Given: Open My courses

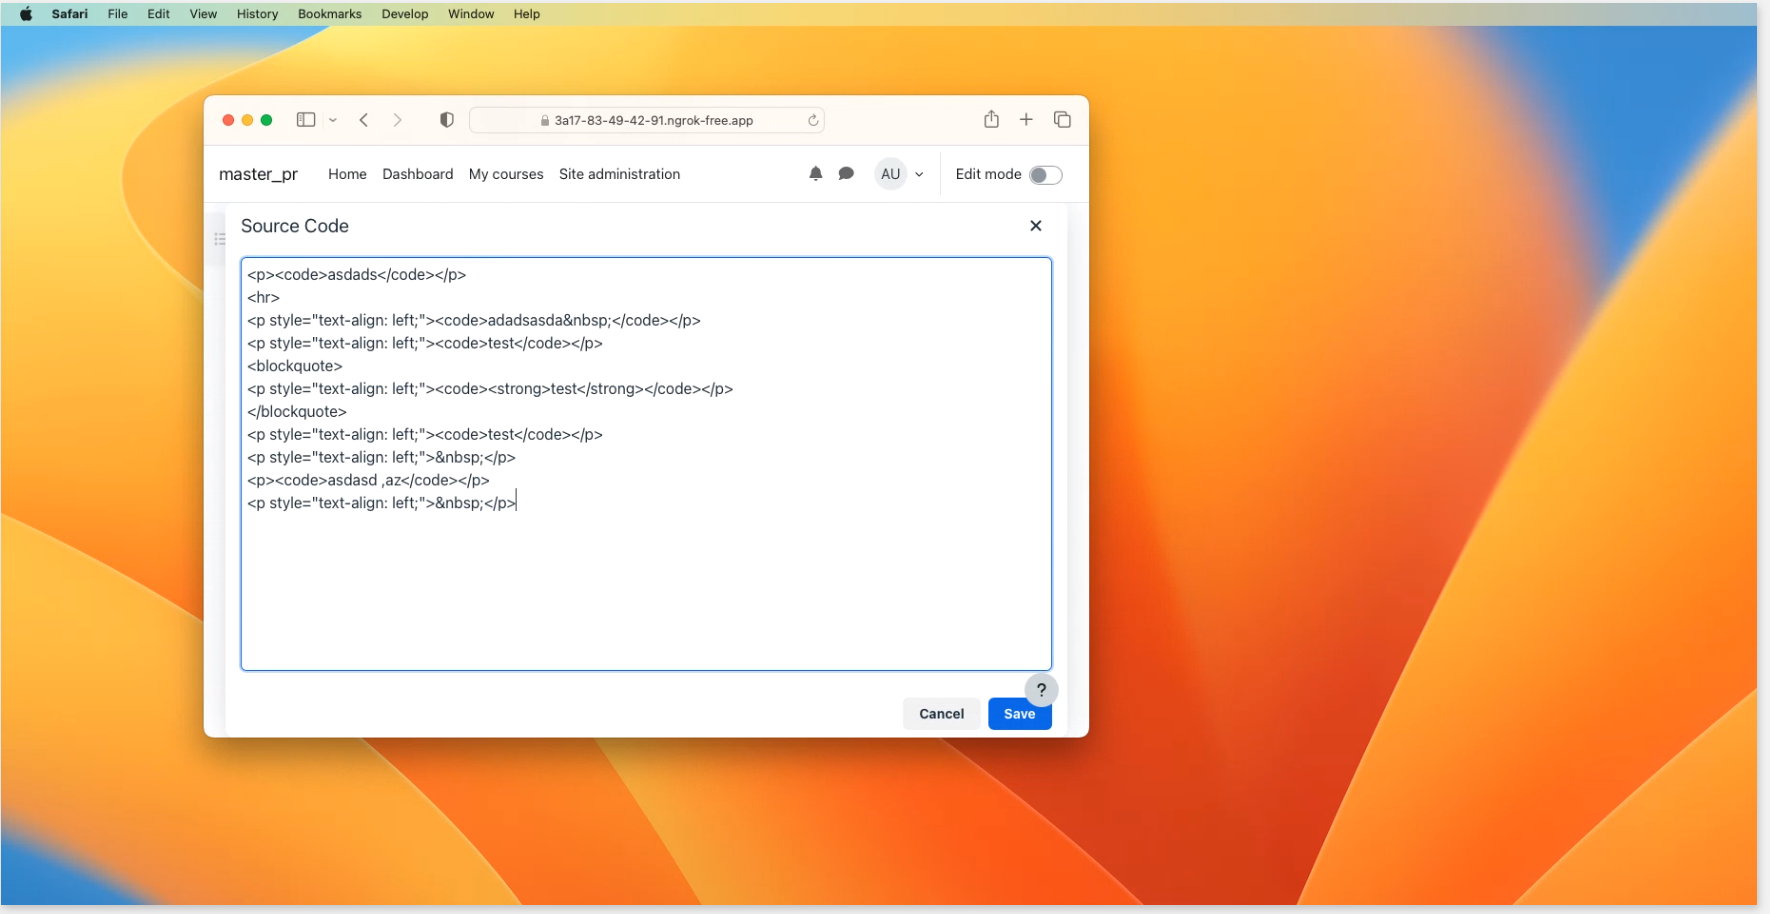Looking at the screenshot, I should point(506,174).
